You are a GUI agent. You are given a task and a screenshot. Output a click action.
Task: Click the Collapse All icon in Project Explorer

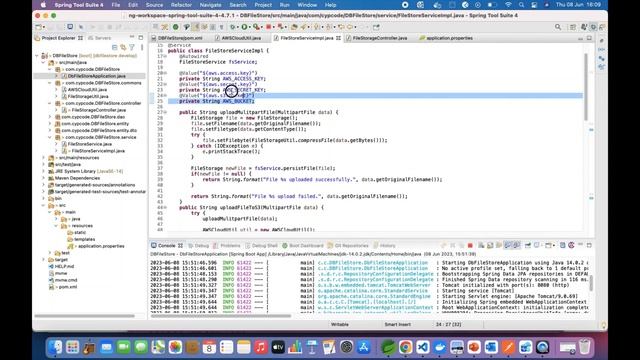click(x=115, y=47)
